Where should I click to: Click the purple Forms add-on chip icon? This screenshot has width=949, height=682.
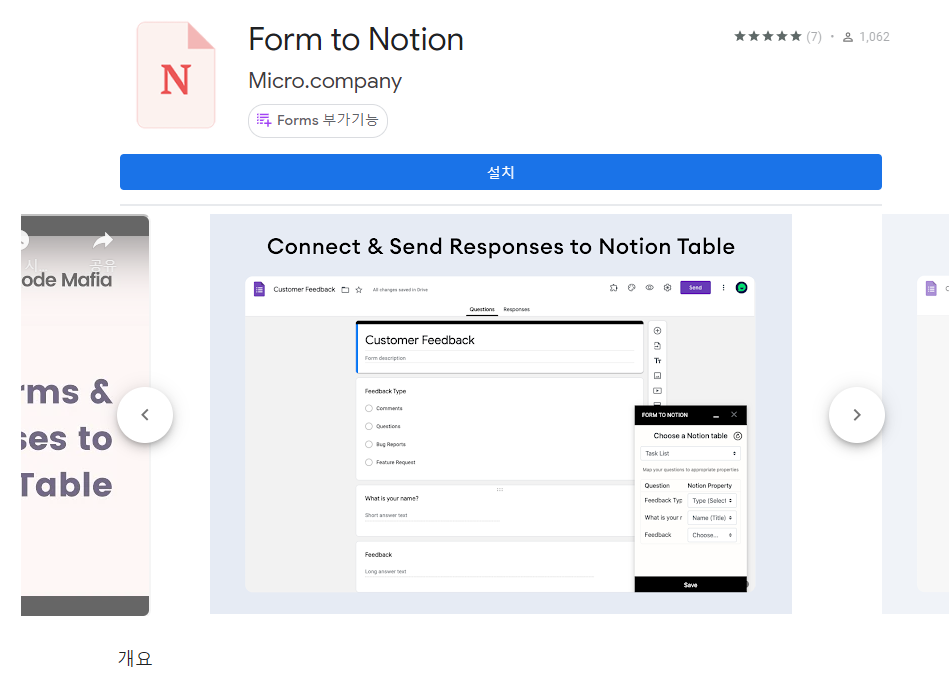pos(264,120)
